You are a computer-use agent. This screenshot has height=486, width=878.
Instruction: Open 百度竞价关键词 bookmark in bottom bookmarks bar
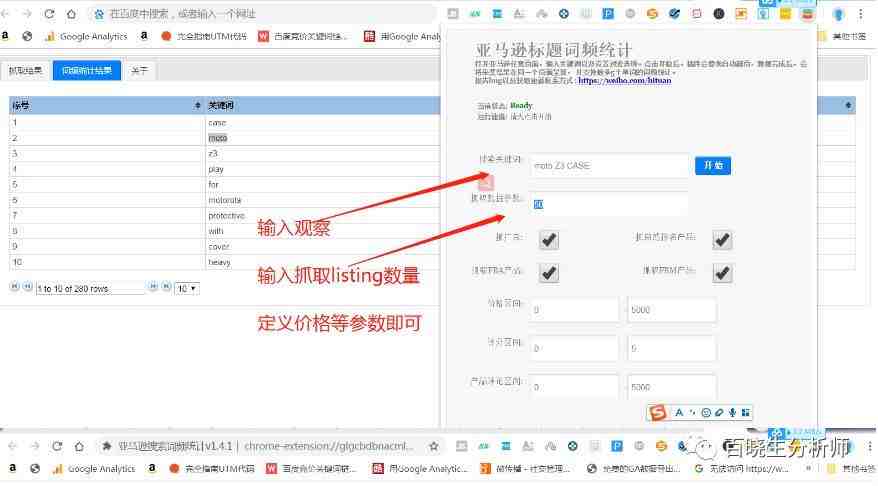click(311, 469)
